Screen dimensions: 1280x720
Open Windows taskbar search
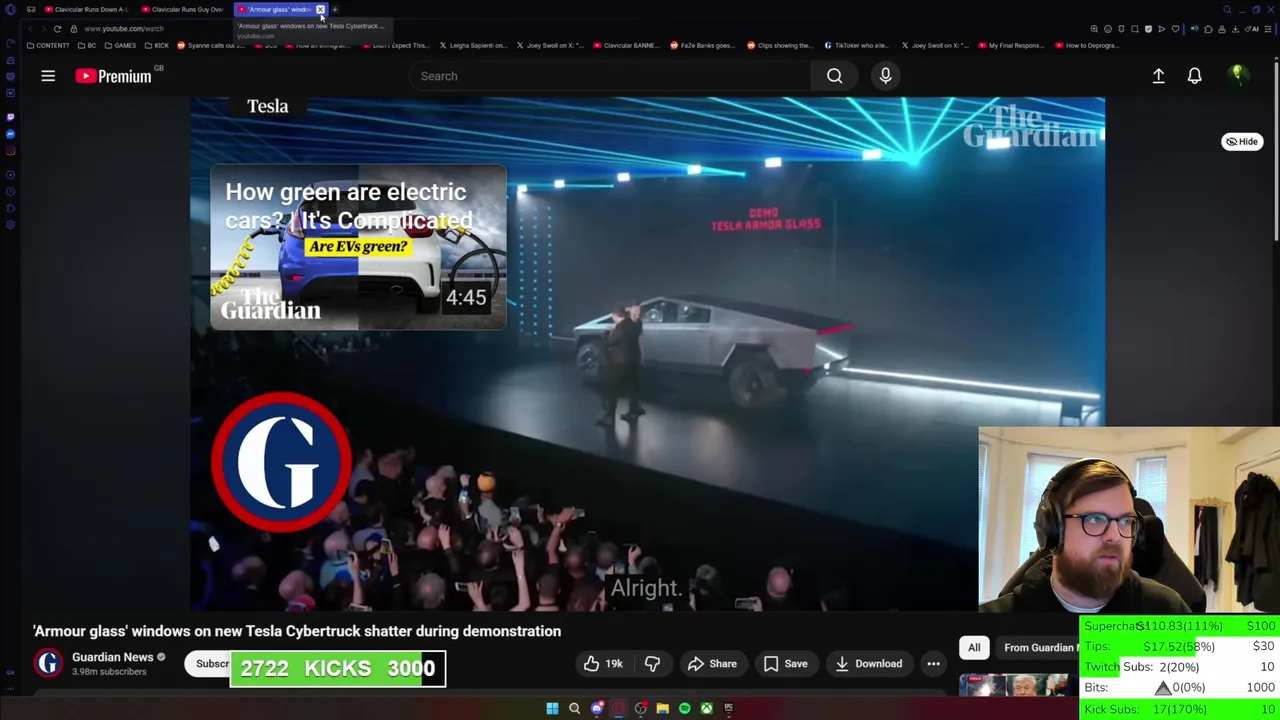(x=574, y=709)
